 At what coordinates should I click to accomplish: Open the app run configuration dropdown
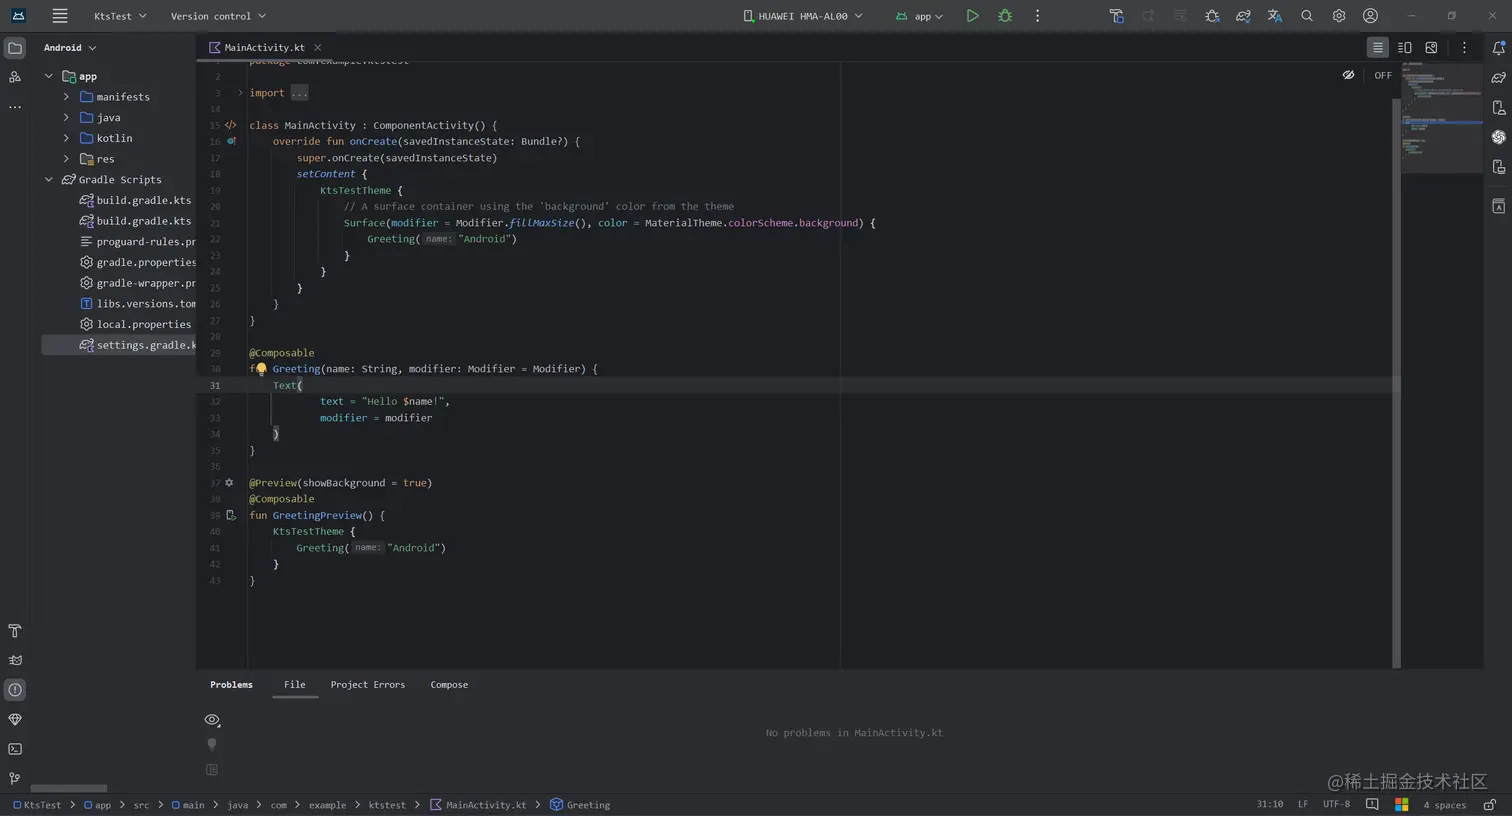tap(919, 16)
